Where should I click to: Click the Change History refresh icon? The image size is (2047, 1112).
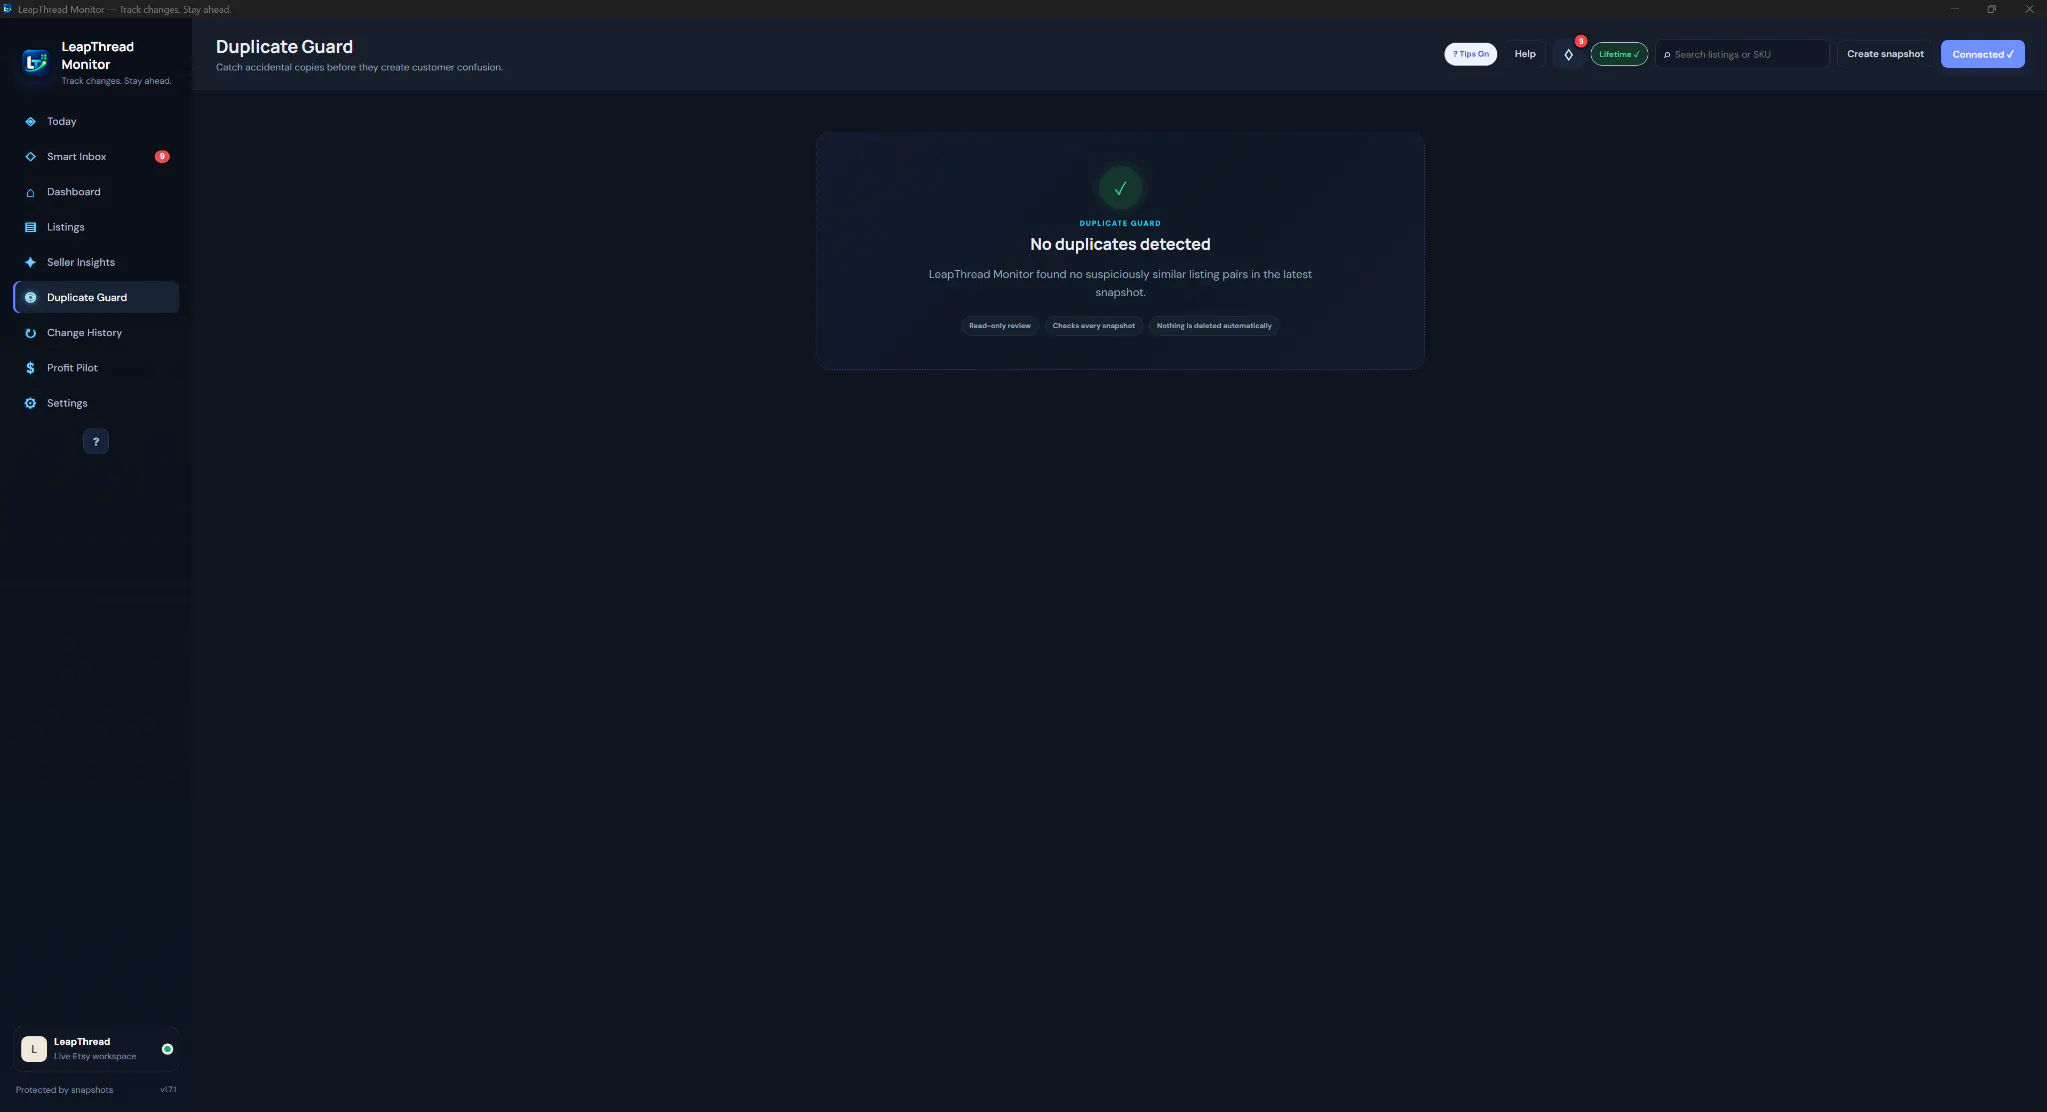click(30, 333)
